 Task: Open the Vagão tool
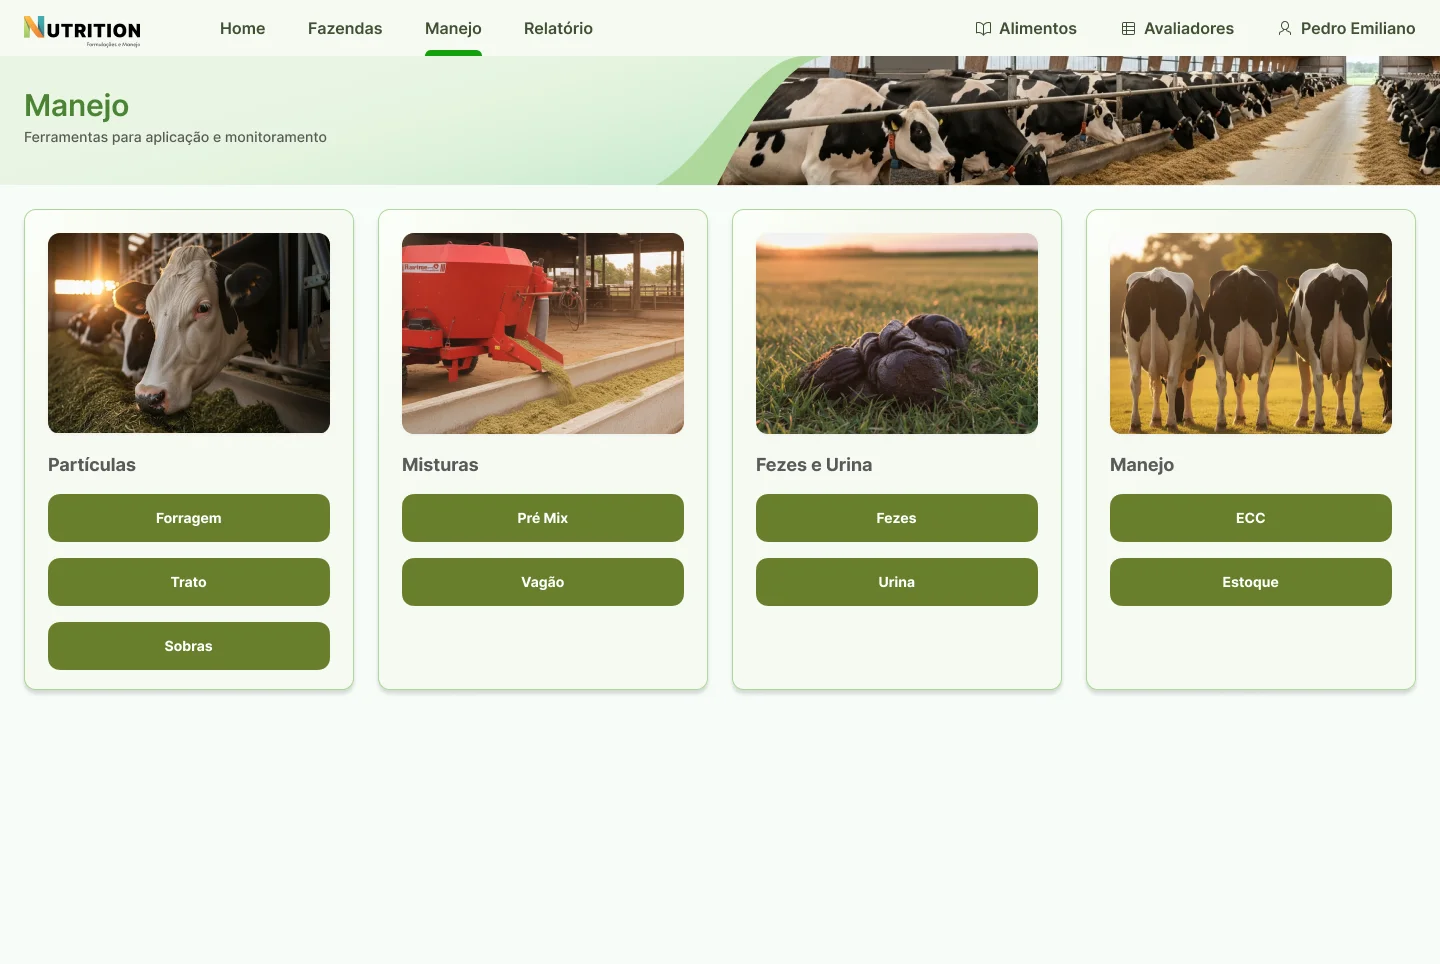(x=543, y=582)
